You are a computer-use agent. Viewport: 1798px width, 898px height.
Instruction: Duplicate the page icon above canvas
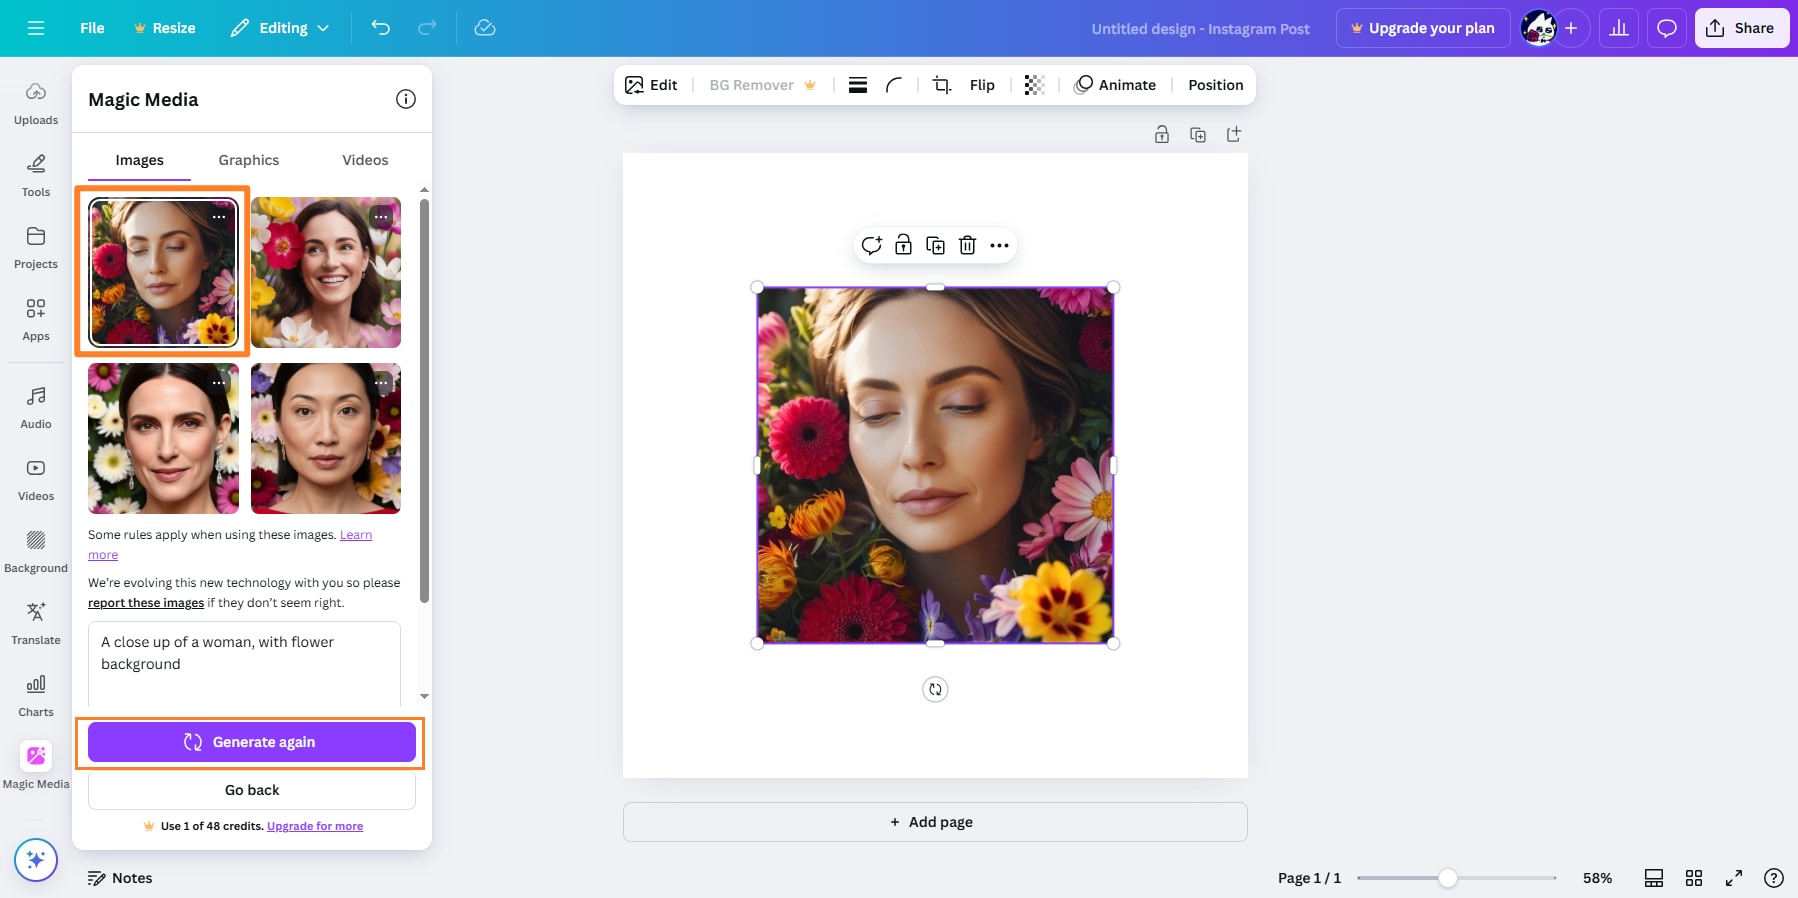click(1198, 134)
